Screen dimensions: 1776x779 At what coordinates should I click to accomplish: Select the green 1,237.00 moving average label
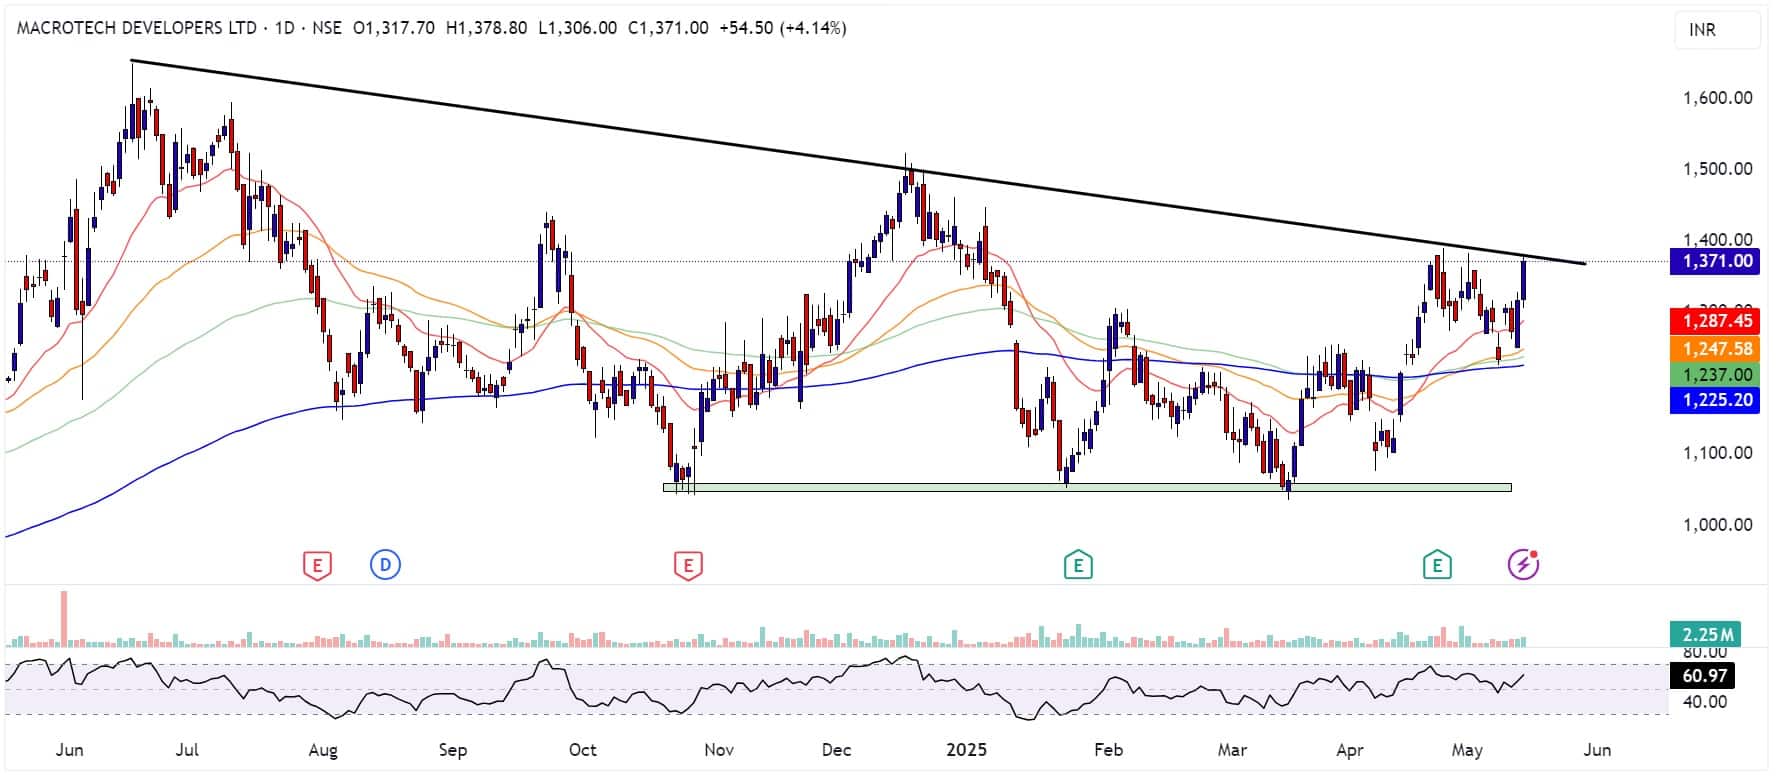click(1714, 375)
